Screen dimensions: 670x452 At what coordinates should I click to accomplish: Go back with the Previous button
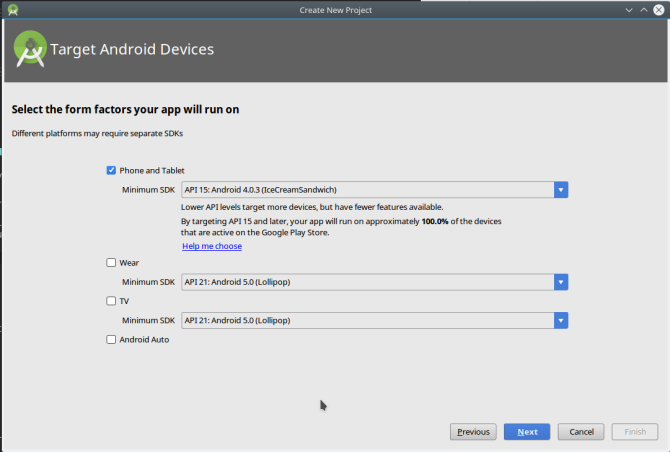point(473,432)
